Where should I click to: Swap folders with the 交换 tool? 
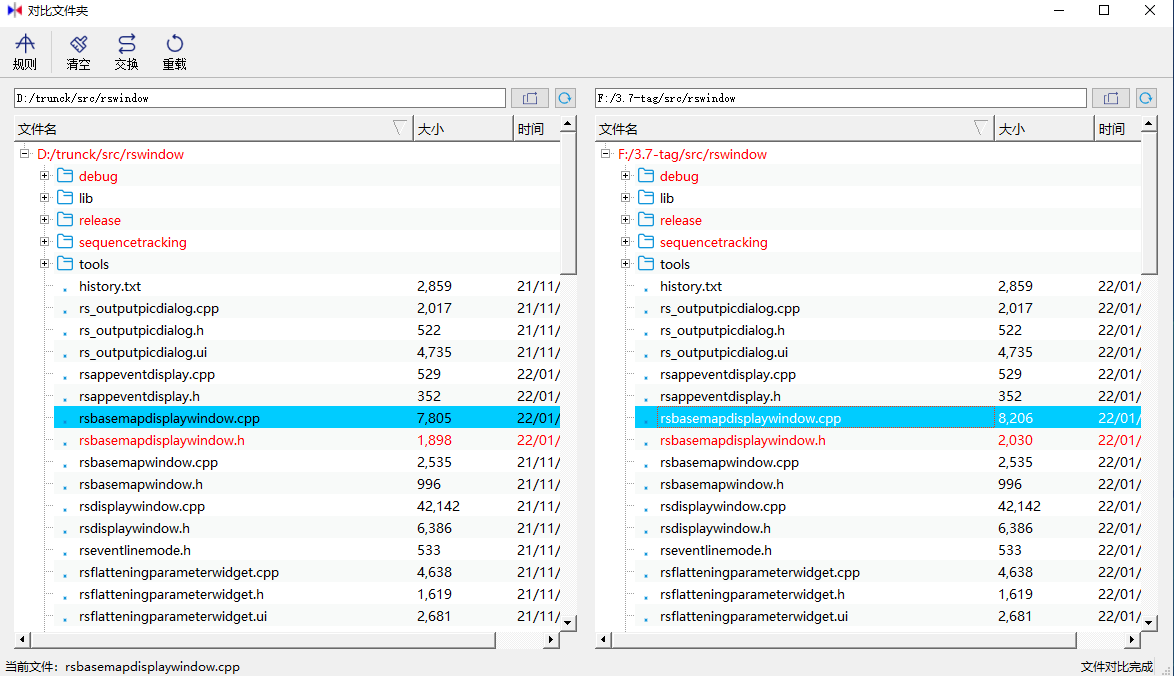pyautogui.click(x=127, y=52)
